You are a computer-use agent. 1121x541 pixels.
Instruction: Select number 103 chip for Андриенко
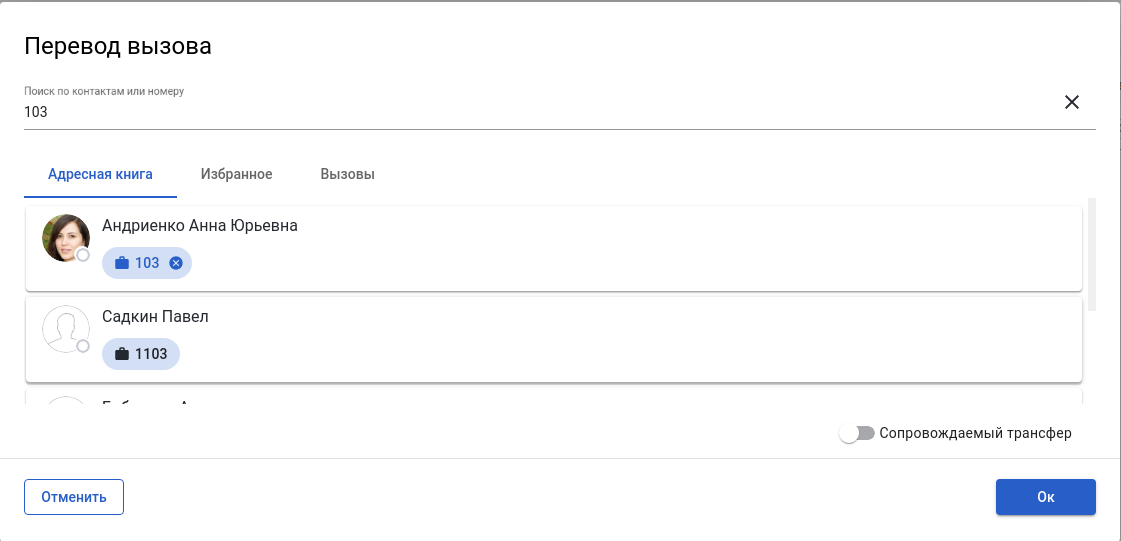coord(147,263)
